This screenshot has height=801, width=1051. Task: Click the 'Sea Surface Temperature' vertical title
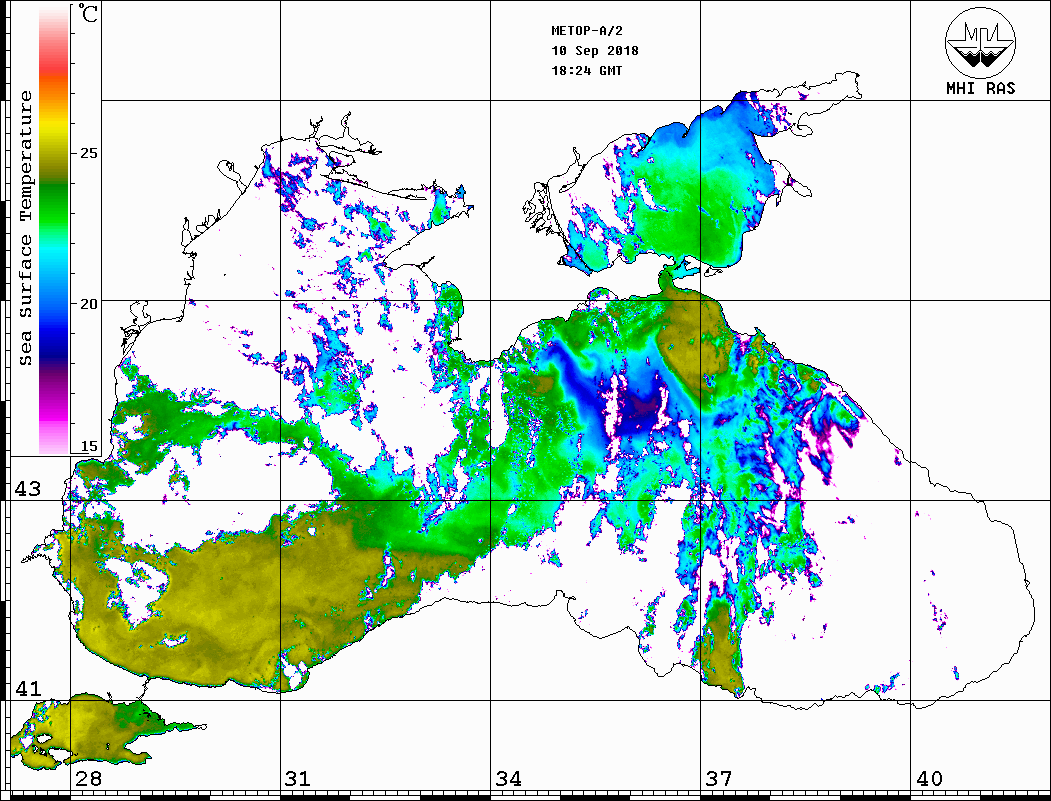tap(25, 229)
